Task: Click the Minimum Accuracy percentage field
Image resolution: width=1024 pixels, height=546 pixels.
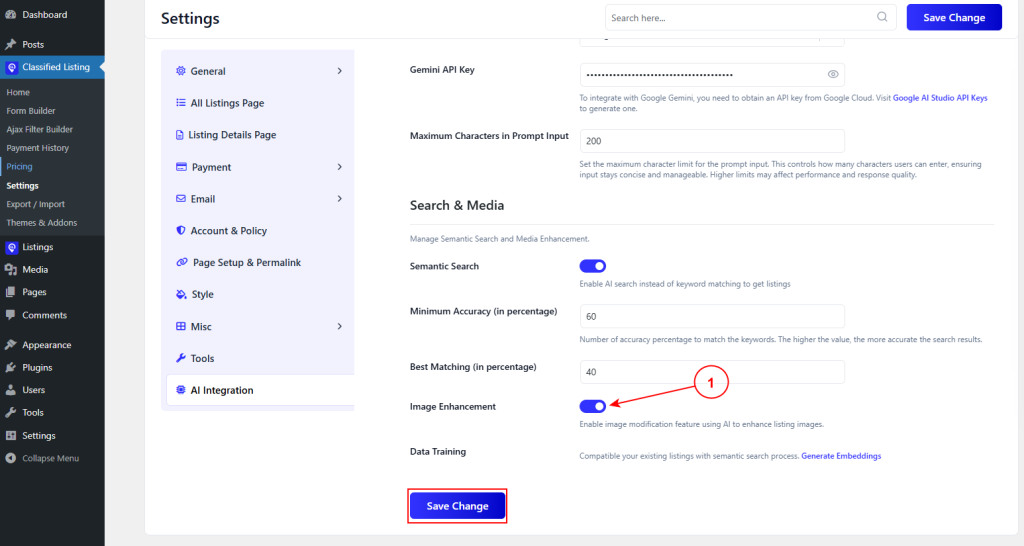Action: point(712,316)
